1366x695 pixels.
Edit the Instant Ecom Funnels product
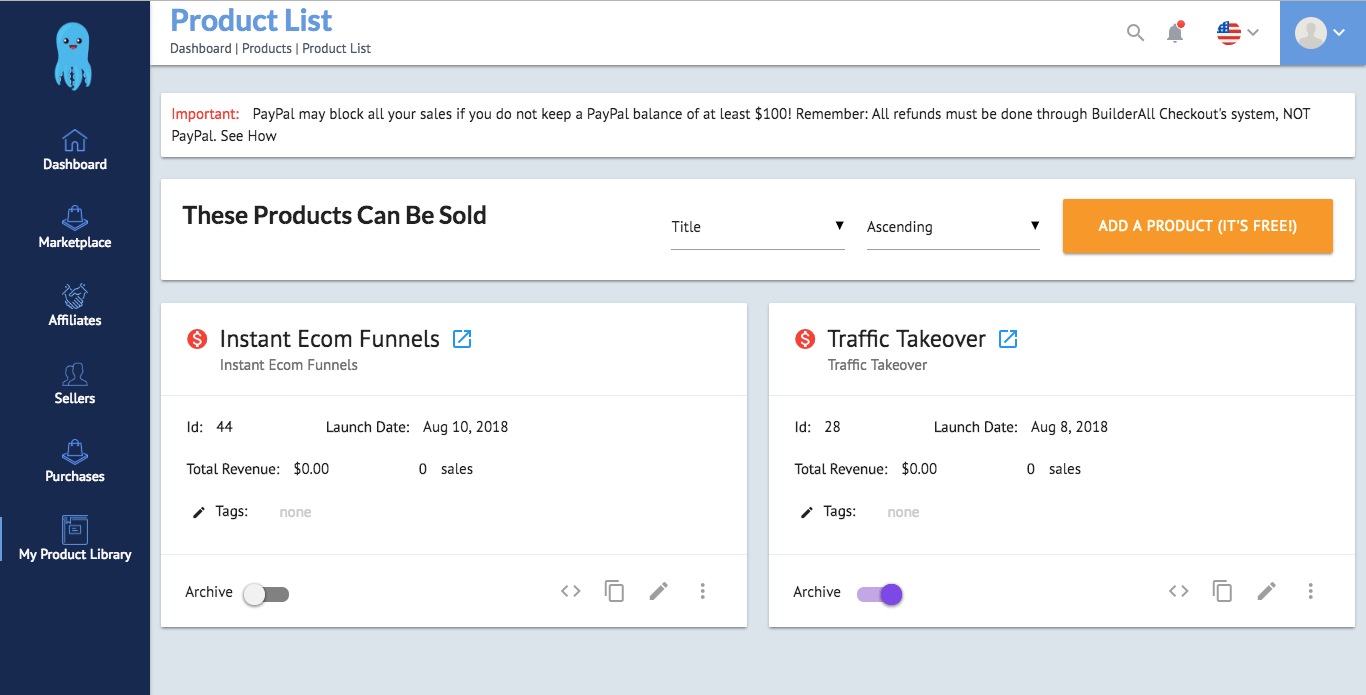click(x=658, y=591)
